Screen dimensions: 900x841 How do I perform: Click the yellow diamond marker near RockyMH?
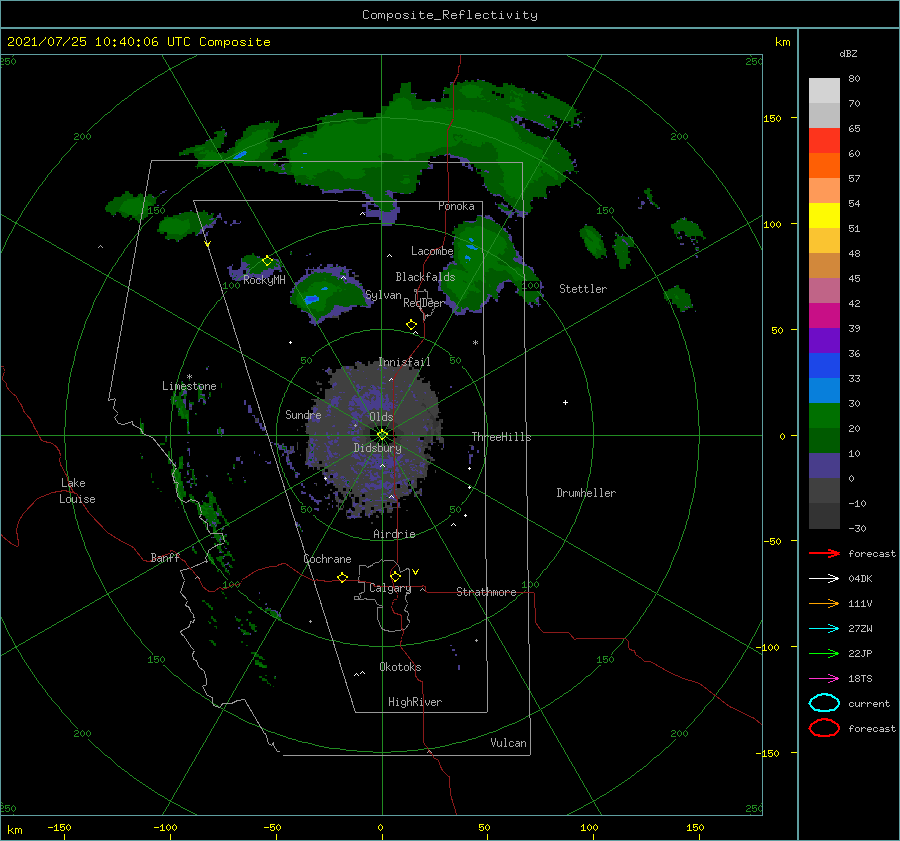pyautogui.click(x=267, y=261)
